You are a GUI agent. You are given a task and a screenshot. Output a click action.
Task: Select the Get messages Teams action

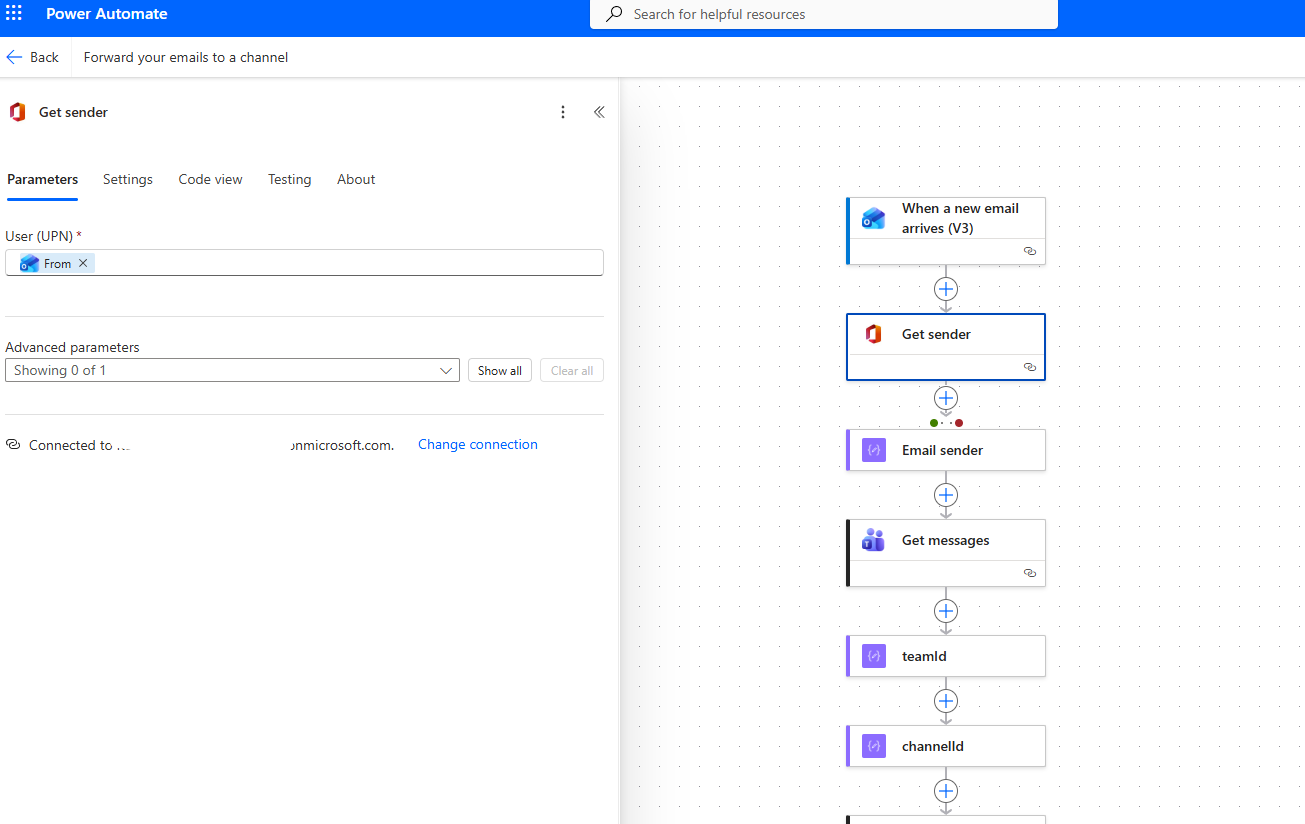coord(945,541)
